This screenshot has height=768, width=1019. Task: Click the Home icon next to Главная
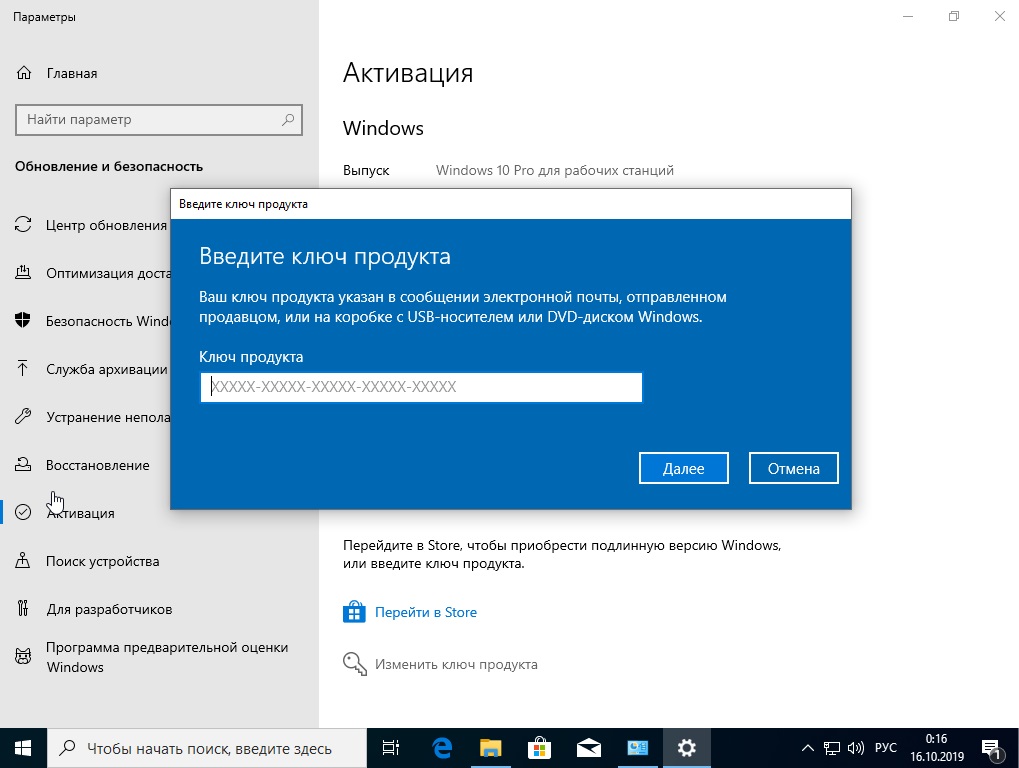(23, 73)
